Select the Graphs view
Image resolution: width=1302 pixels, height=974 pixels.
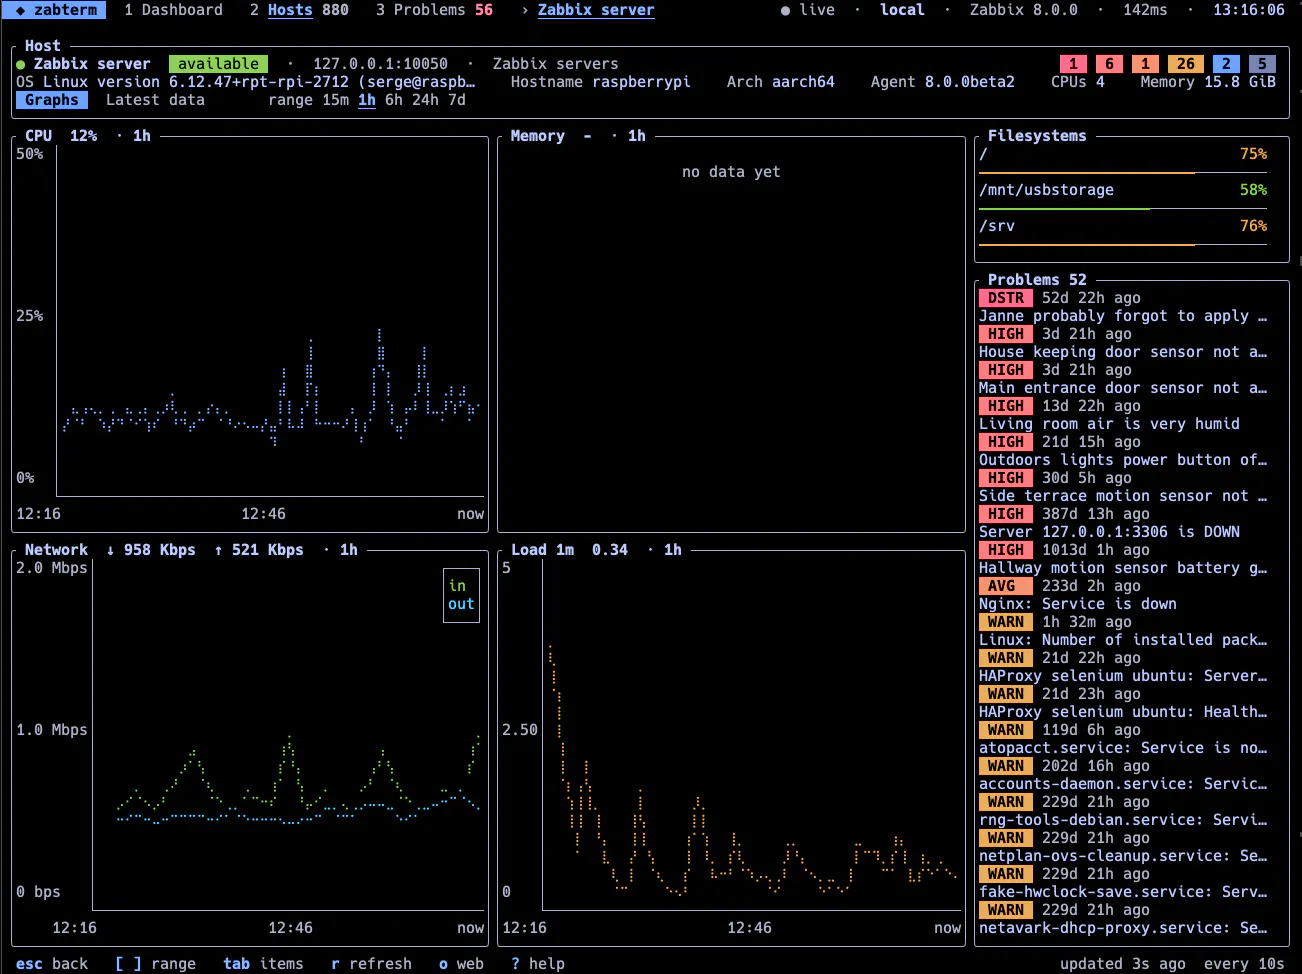tap(52, 100)
